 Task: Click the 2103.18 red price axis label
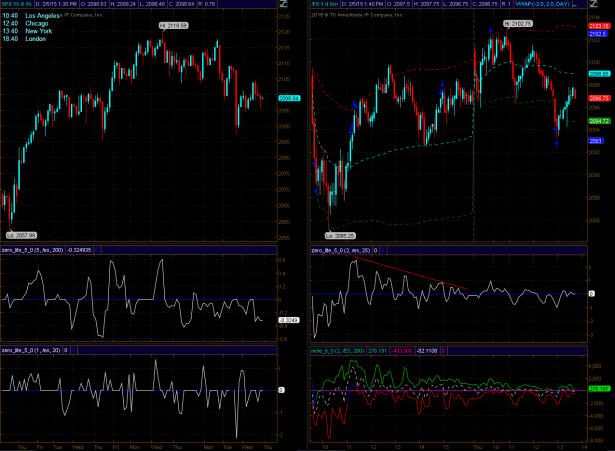coord(599,26)
